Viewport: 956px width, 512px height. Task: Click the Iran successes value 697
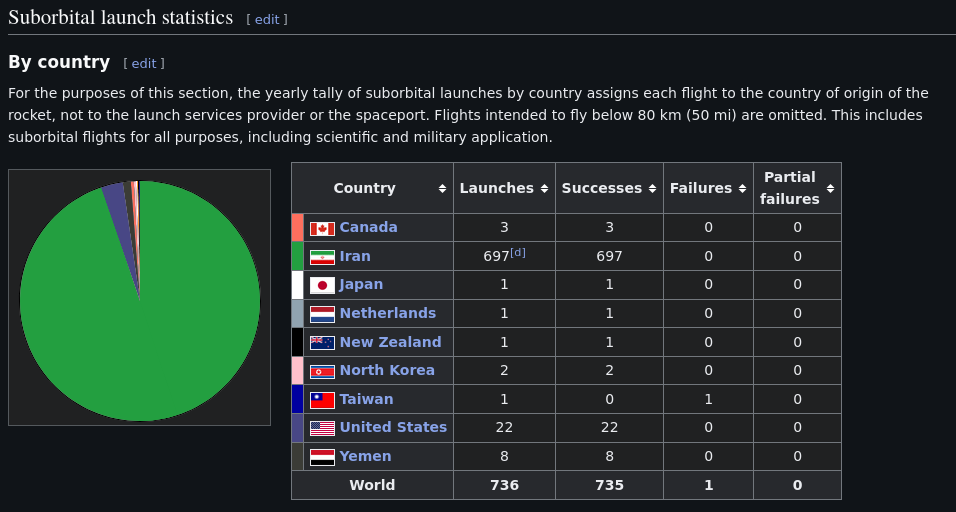[x=609, y=256]
